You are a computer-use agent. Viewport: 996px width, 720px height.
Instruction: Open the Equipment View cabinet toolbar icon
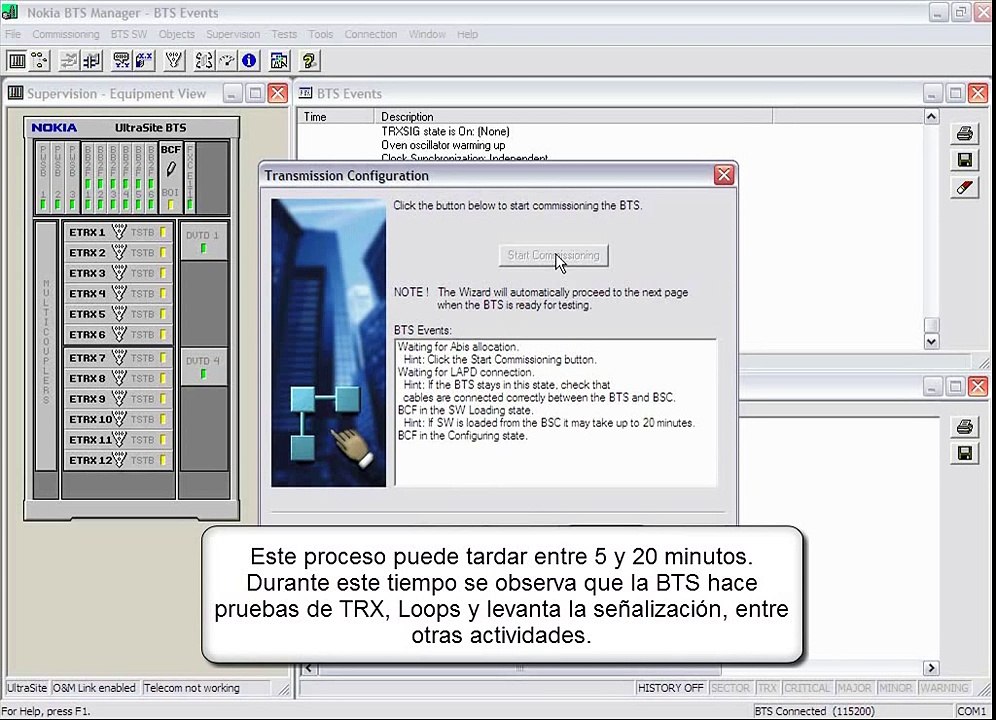coord(17,61)
